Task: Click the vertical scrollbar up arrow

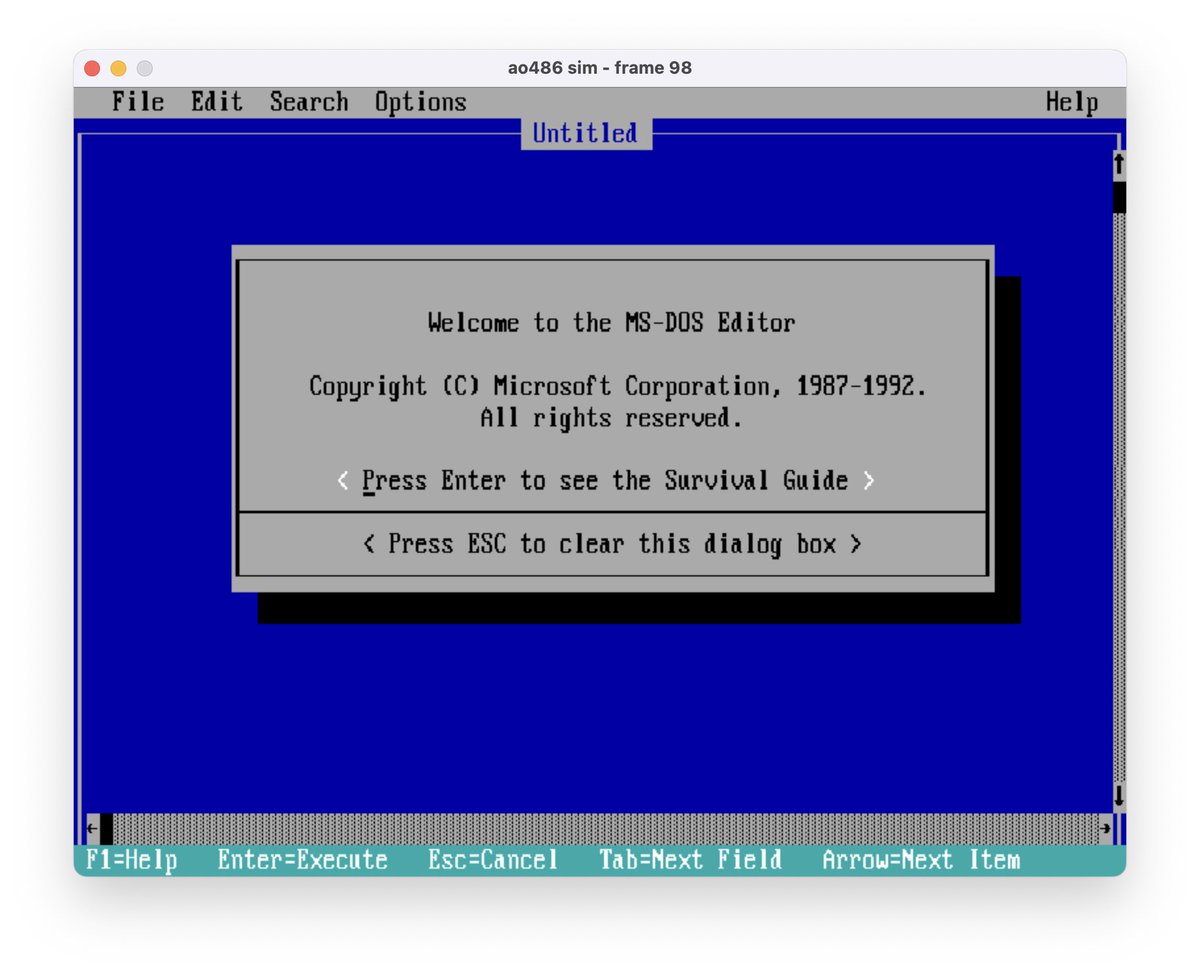Action: [1119, 165]
